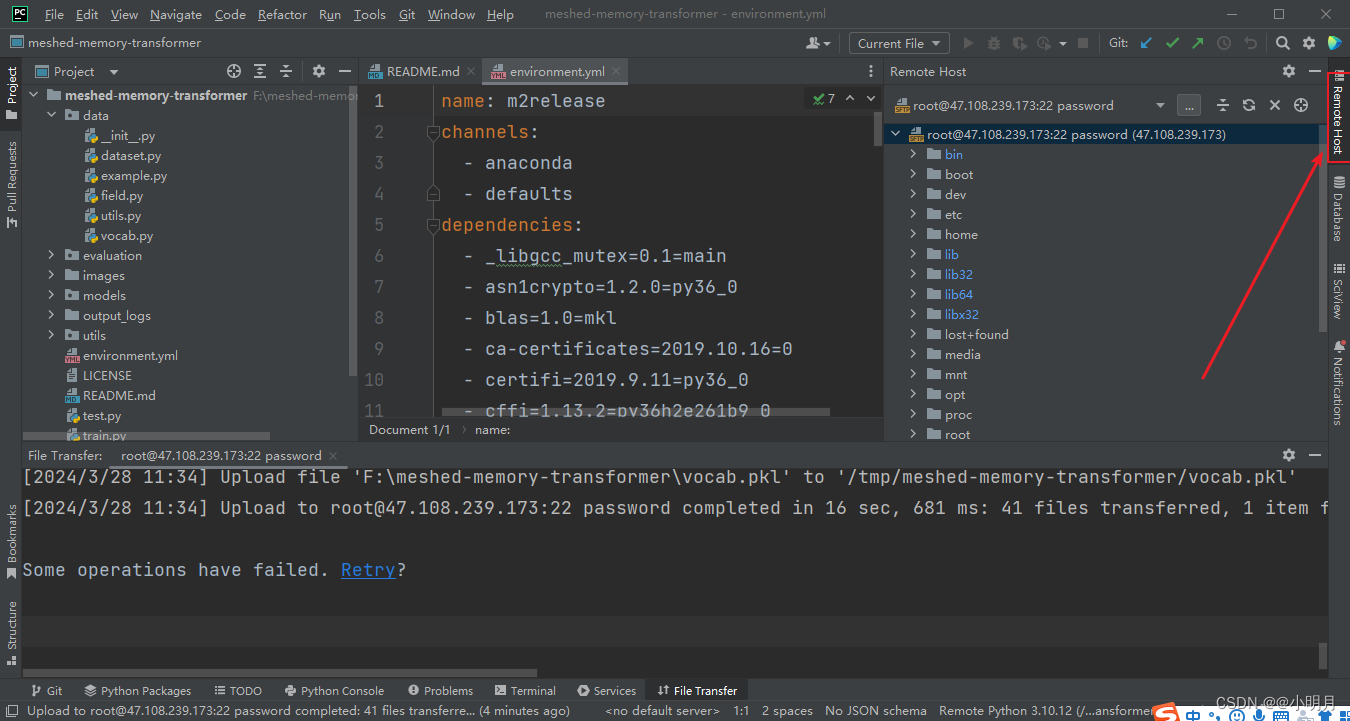Click the Remote Host refresh icon
The height and width of the screenshot is (721, 1350).
point(1249,105)
